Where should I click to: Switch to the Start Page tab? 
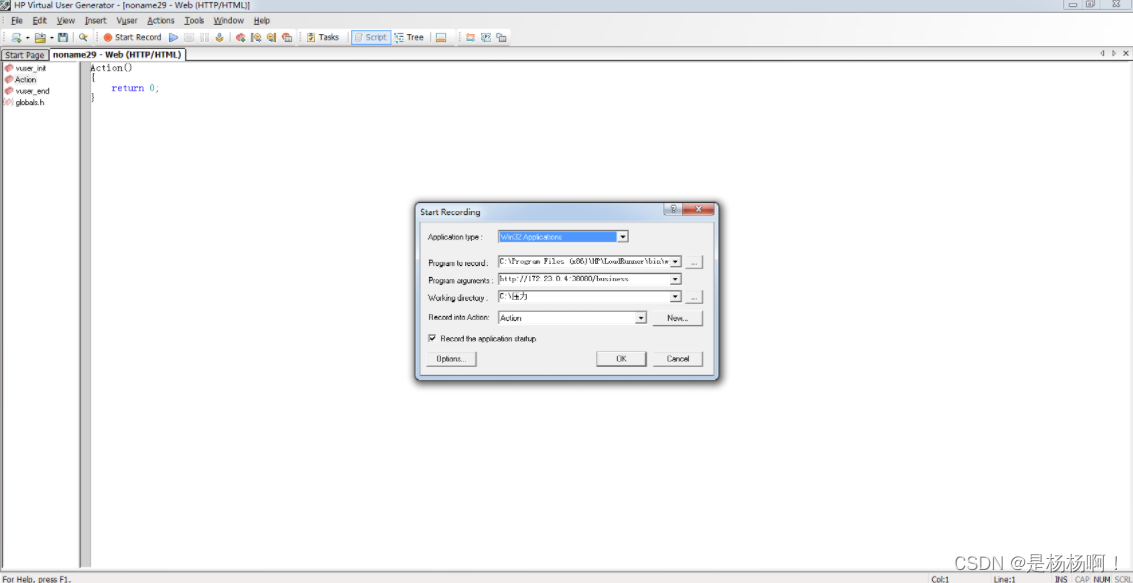pyautogui.click(x=23, y=55)
